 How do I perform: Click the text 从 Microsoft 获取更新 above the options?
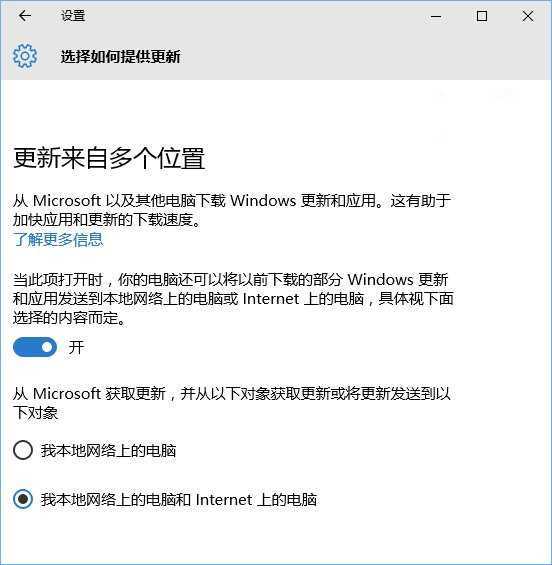point(232,403)
